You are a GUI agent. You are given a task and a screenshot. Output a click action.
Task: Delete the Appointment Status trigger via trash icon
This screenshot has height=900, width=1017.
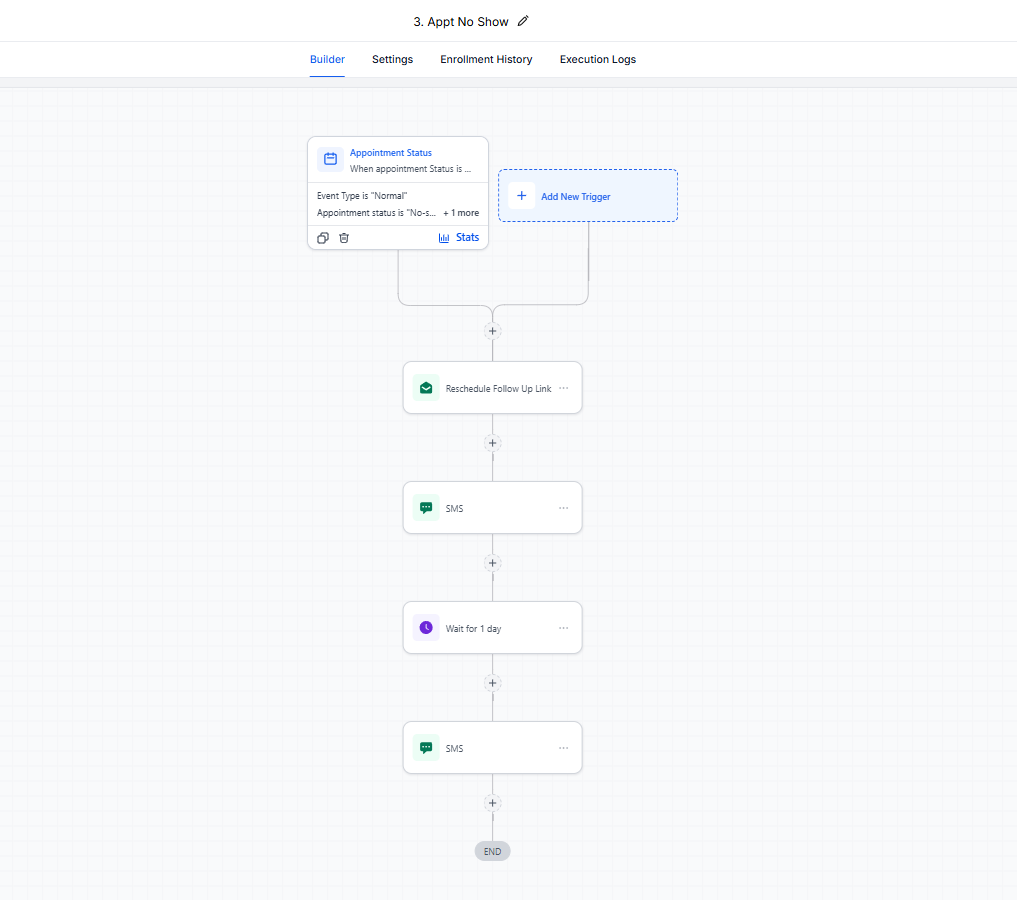point(344,238)
